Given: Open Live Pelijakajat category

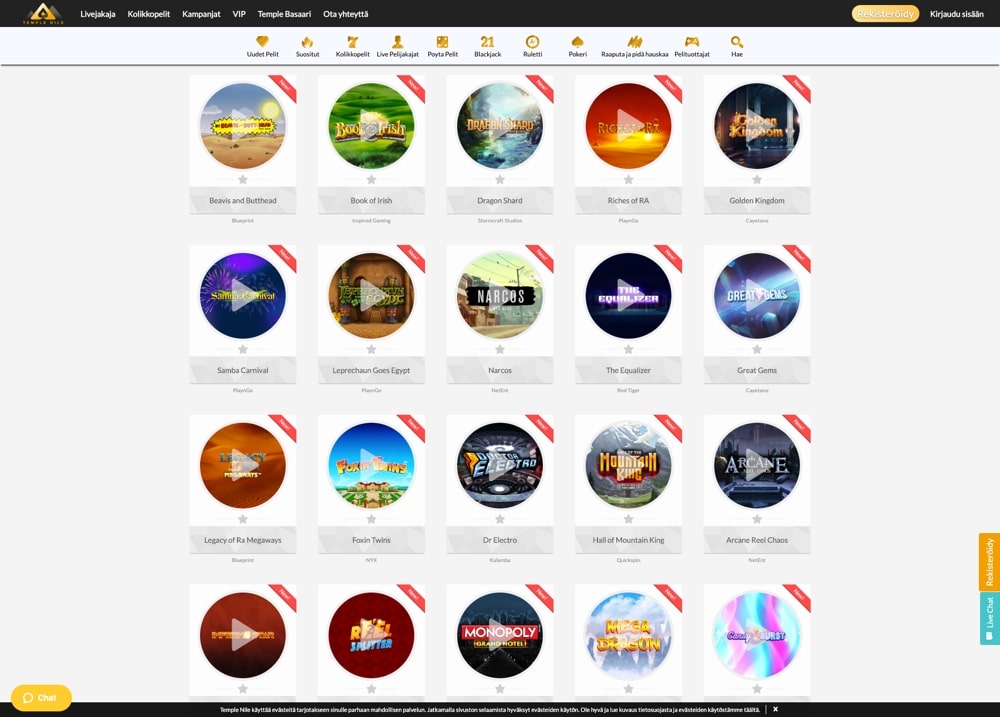Looking at the screenshot, I should point(397,47).
